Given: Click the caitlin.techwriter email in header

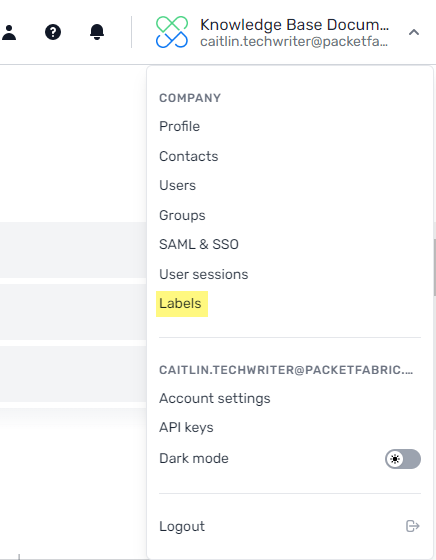Looking at the screenshot, I should pos(294,42).
